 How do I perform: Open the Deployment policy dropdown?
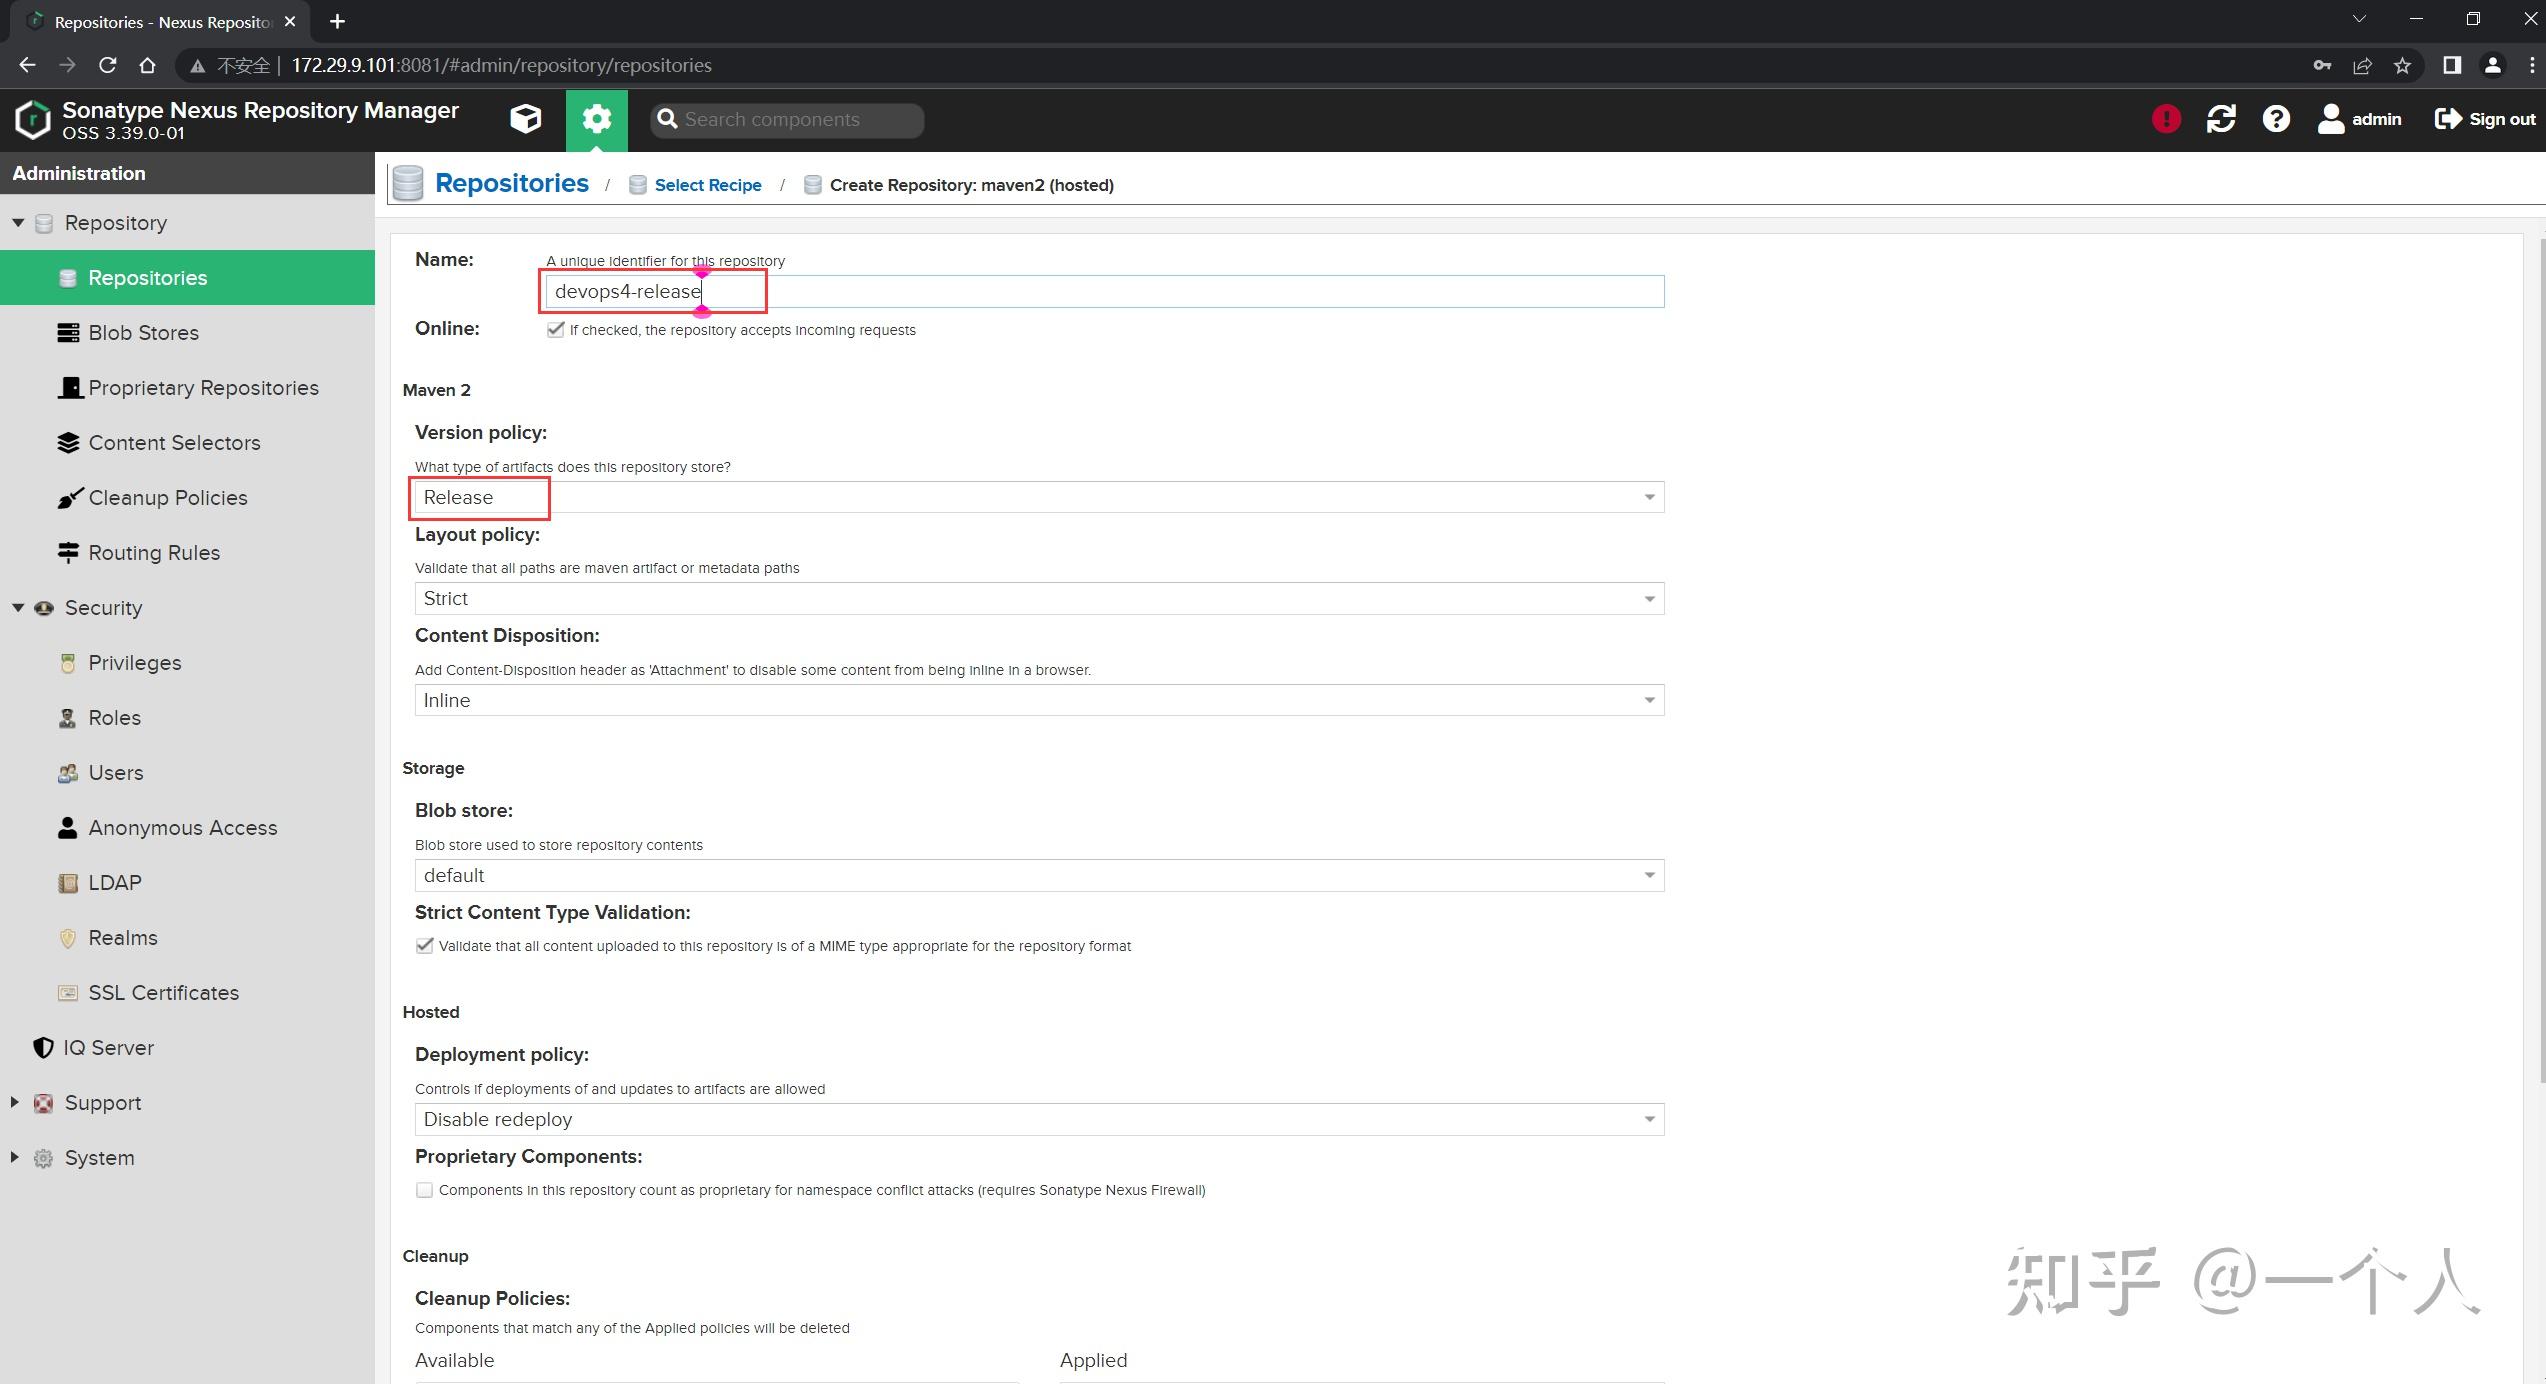[x=1649, y=1119]
